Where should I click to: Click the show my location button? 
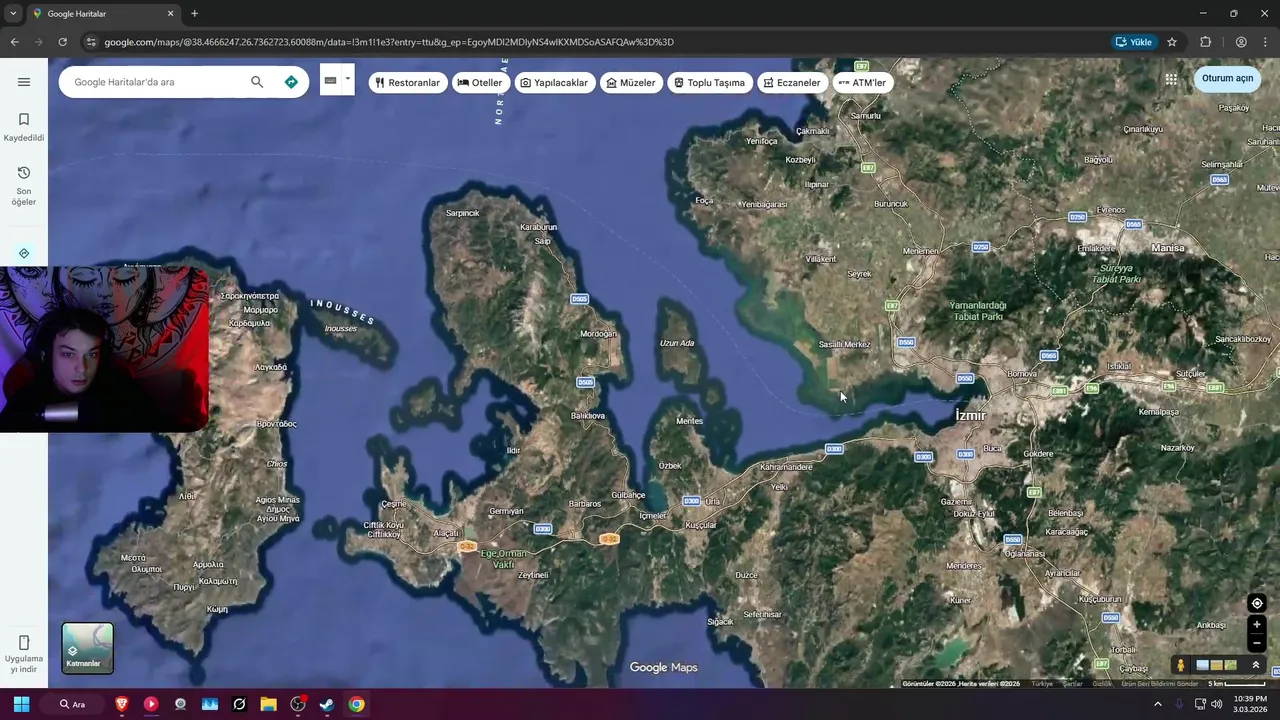pos(1257,603)
